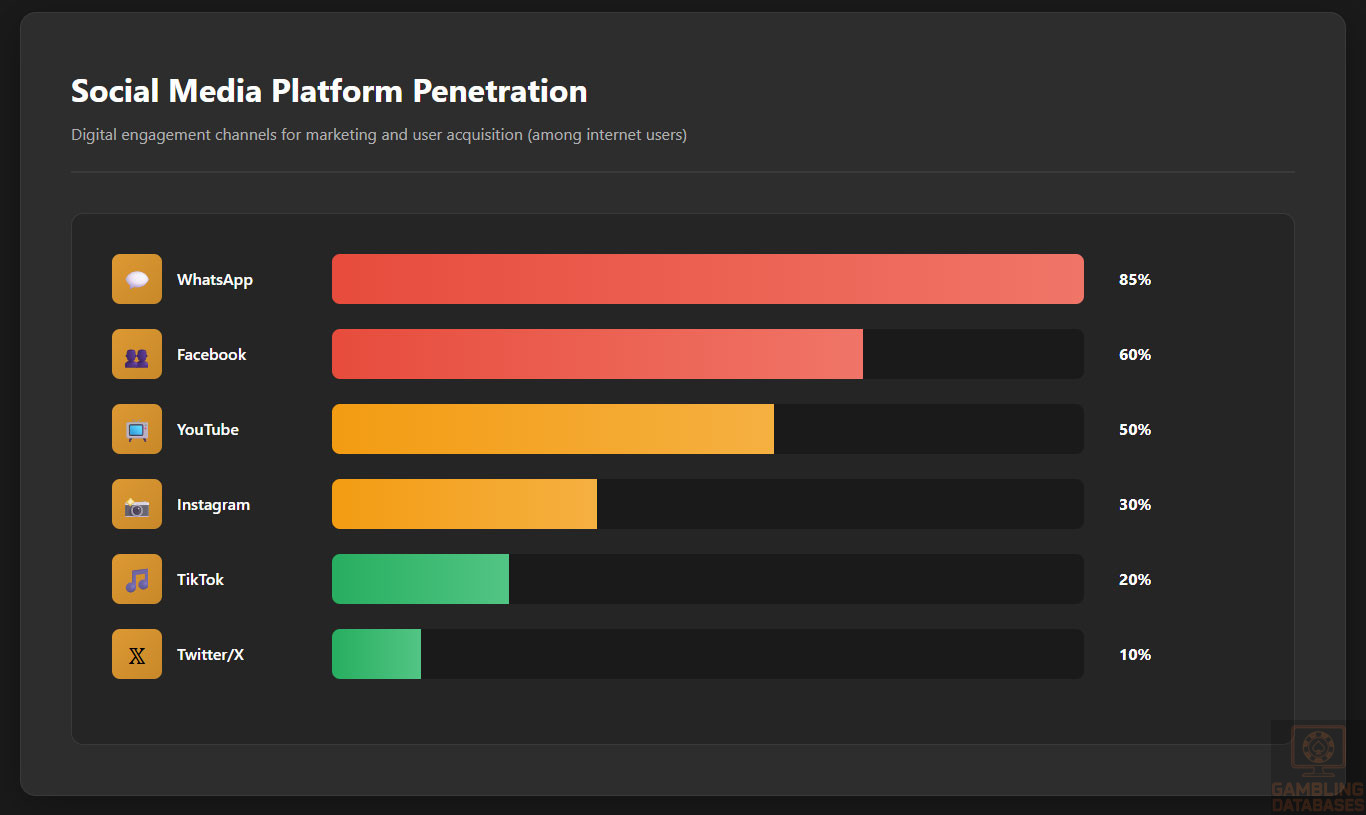Select the 10% Twitter/X value
Image resolution: width=1366 pixels, height=815 pixels.
(1135, 655)
